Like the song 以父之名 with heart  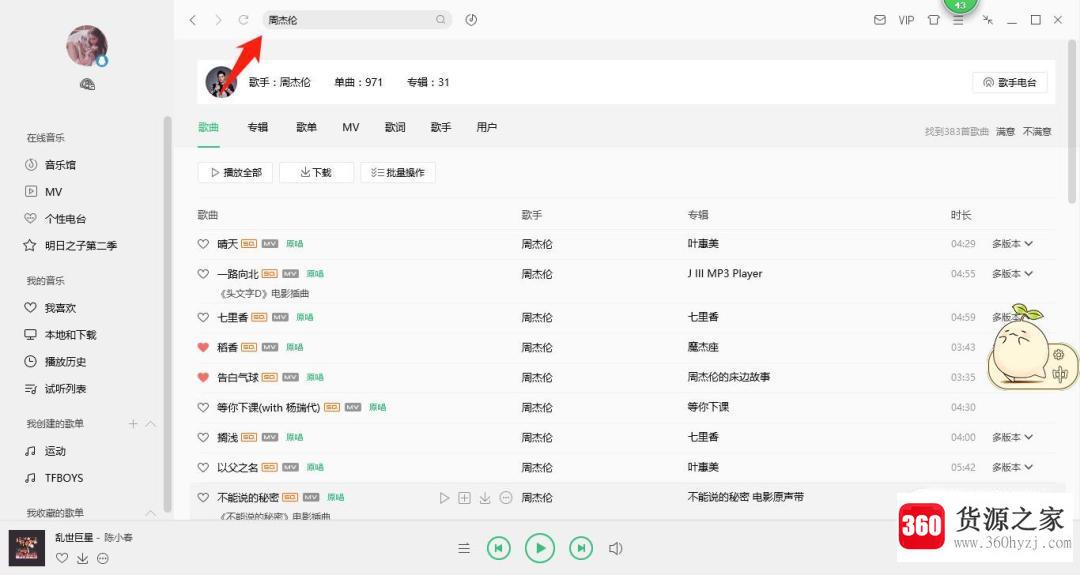[203, 467]
